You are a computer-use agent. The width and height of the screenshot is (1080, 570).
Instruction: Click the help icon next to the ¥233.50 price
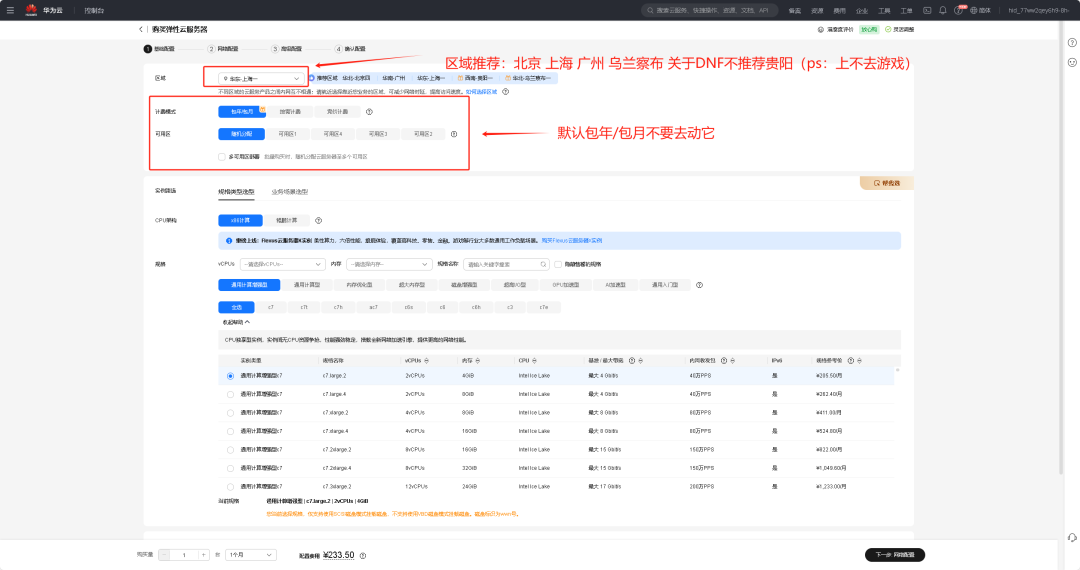click(363, 556)
